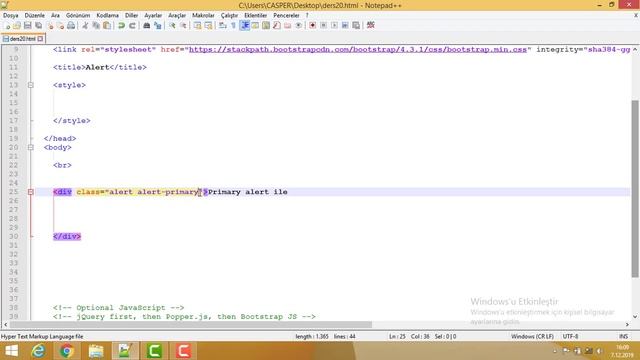Click the Replace toolbar icon
The width and height of the screenshot is (640, 360).
click(x=158, y=25)
